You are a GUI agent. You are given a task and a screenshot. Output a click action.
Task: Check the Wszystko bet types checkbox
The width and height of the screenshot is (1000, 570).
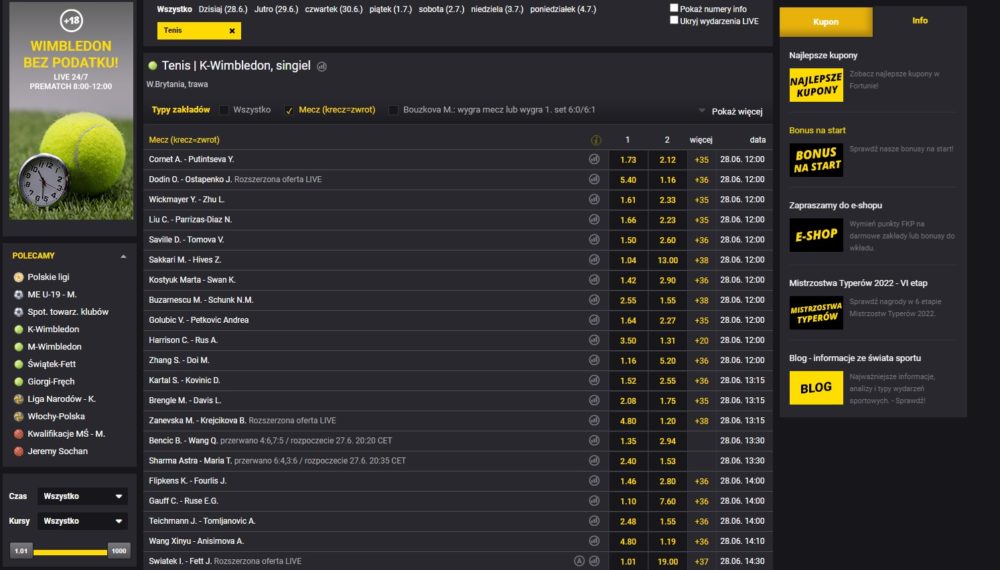coord(224,110)
